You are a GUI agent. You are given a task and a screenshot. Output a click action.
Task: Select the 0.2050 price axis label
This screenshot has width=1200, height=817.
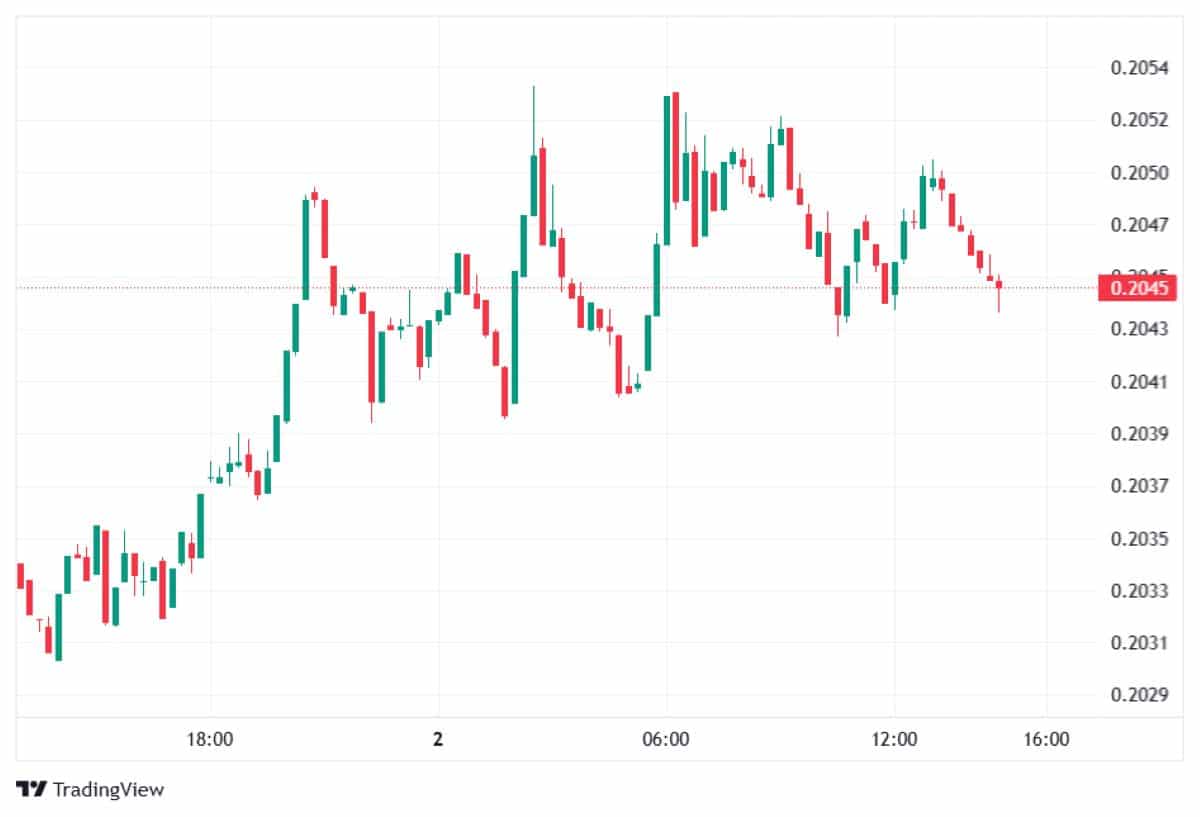point(1139,173)
